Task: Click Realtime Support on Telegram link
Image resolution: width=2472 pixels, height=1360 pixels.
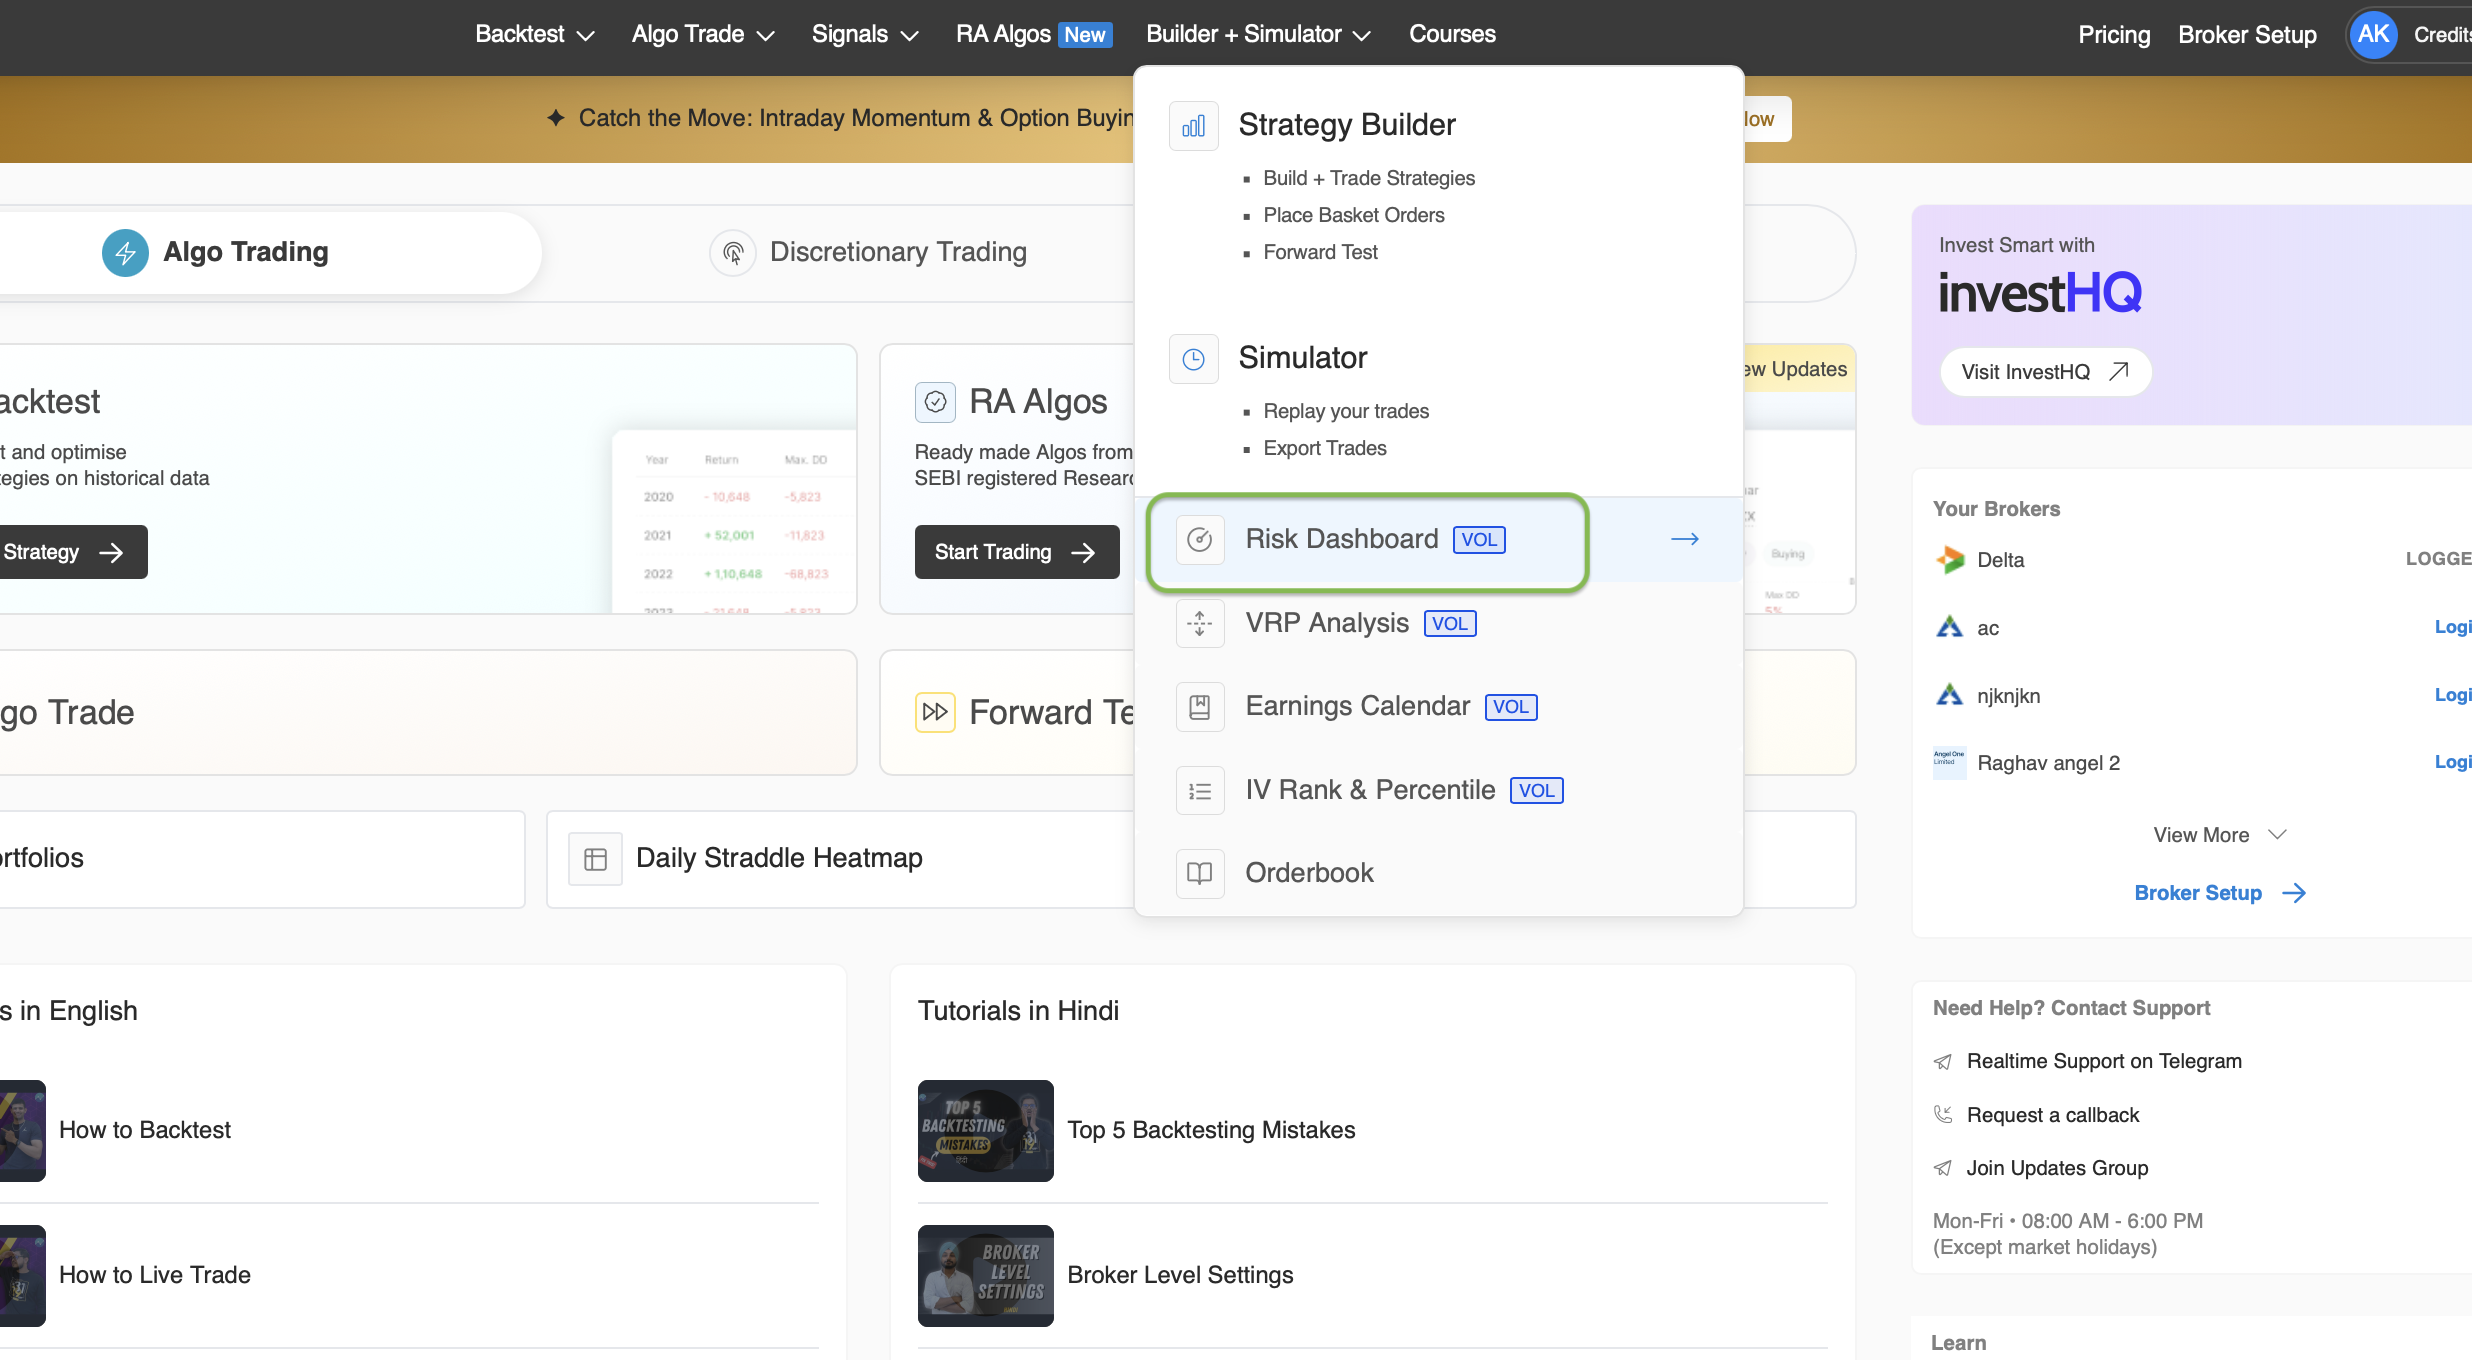Action: (x=2104, y=1062)
